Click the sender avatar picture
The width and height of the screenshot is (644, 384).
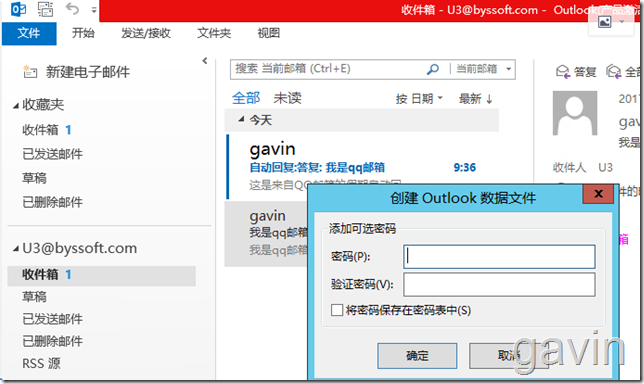(x=575, y=113)
